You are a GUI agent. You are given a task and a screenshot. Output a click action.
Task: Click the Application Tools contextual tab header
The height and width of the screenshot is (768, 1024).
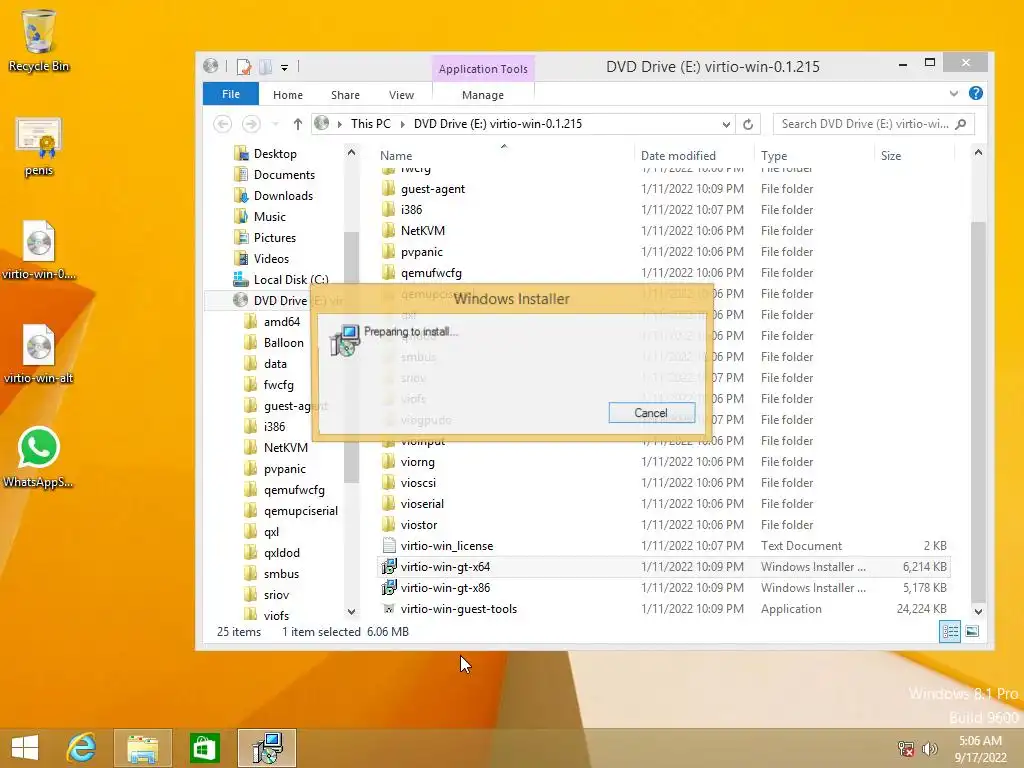click(483, 69)
